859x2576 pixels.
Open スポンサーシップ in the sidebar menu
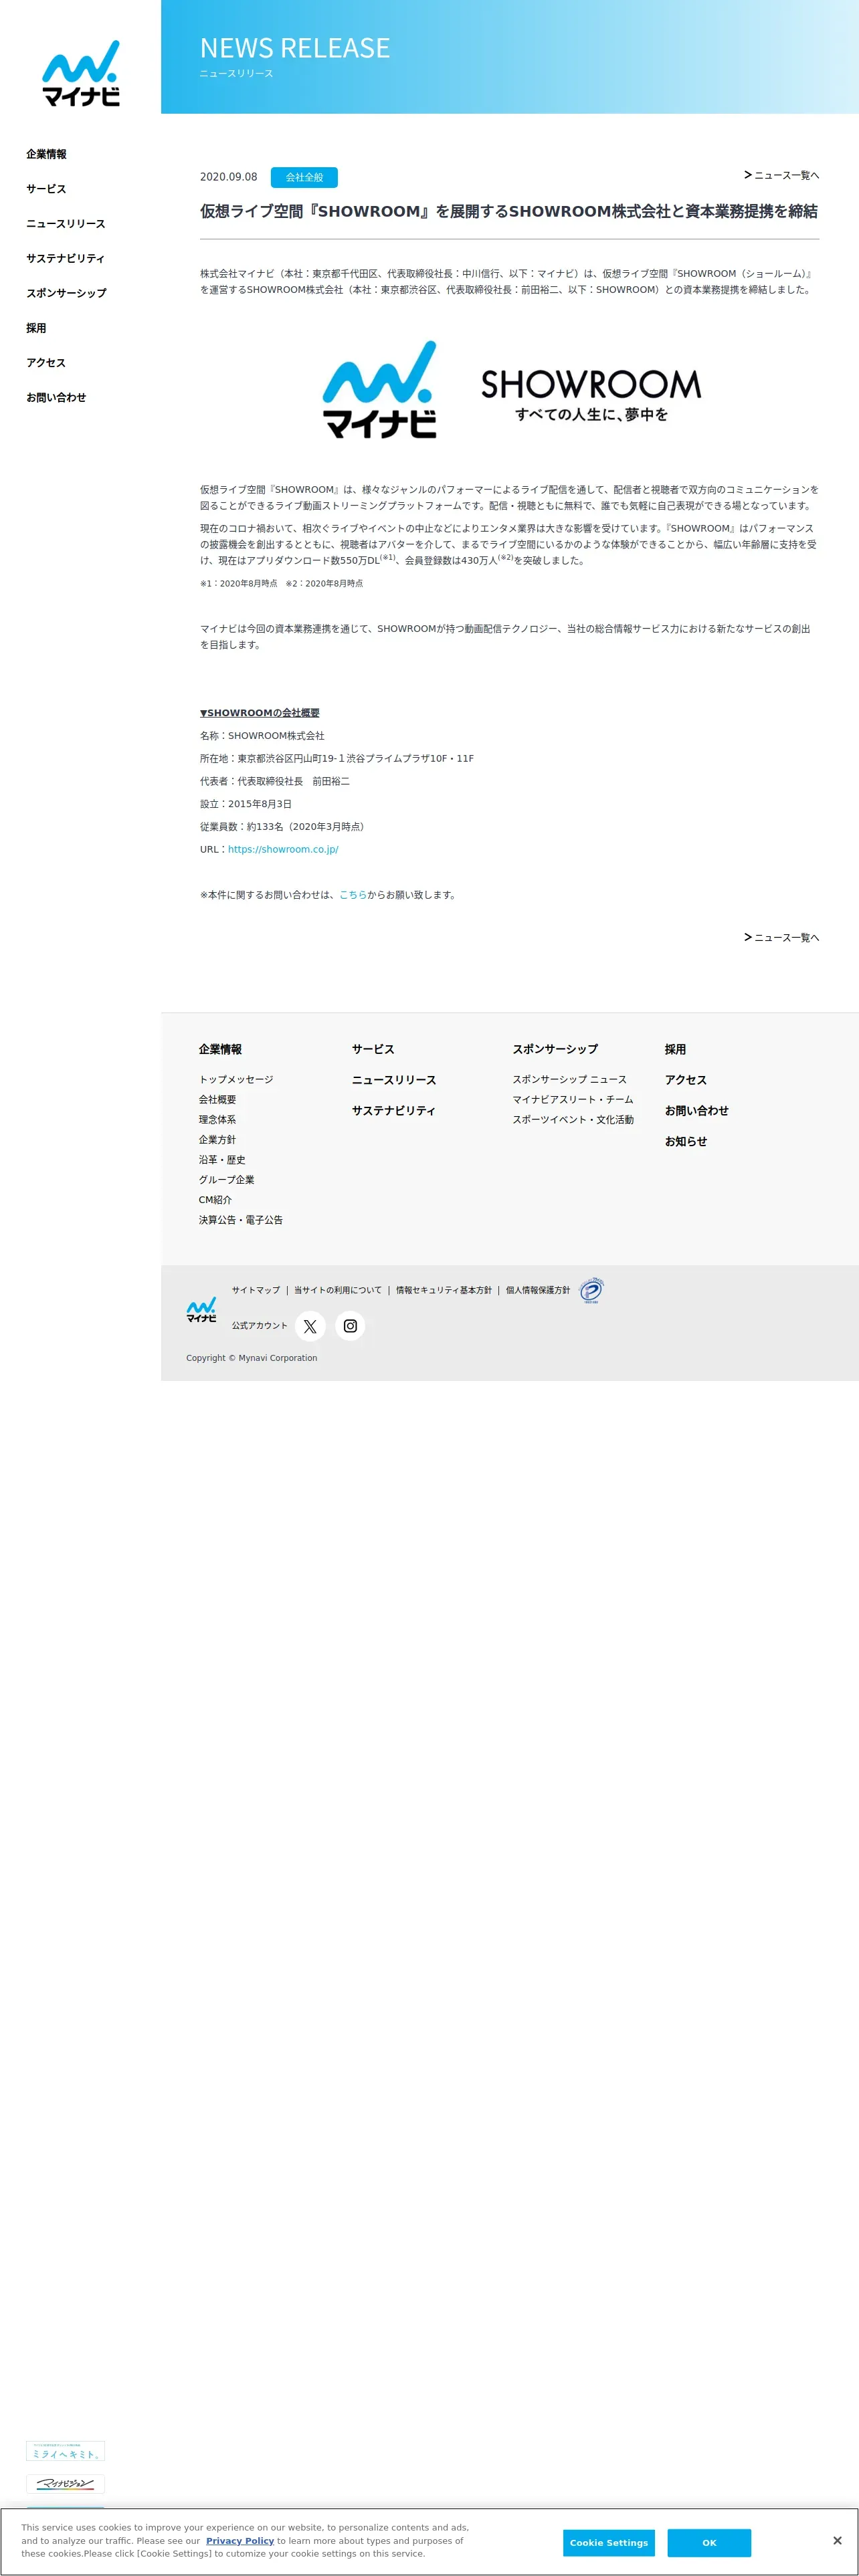(66, 293)
